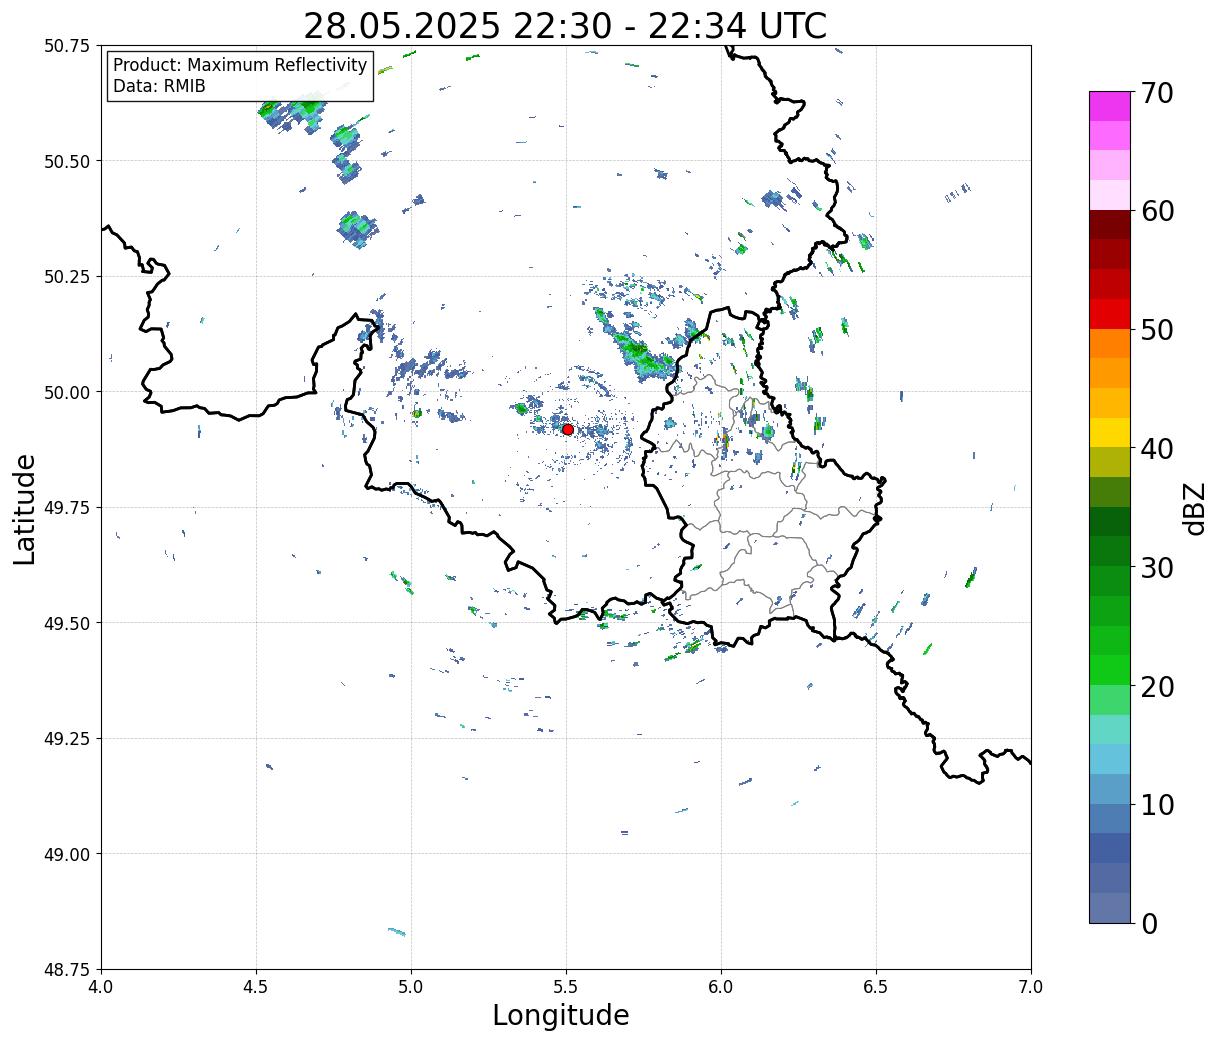Click the plot title '28.05.2025 22:30 - 22:34 UTC'

(565, 25)
